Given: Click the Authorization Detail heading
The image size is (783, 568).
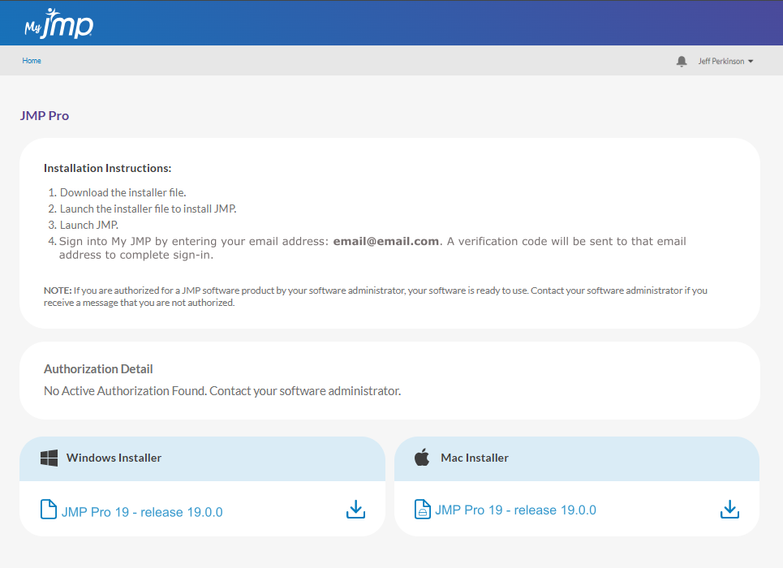Looking at the screenshot, I should 98,369.
